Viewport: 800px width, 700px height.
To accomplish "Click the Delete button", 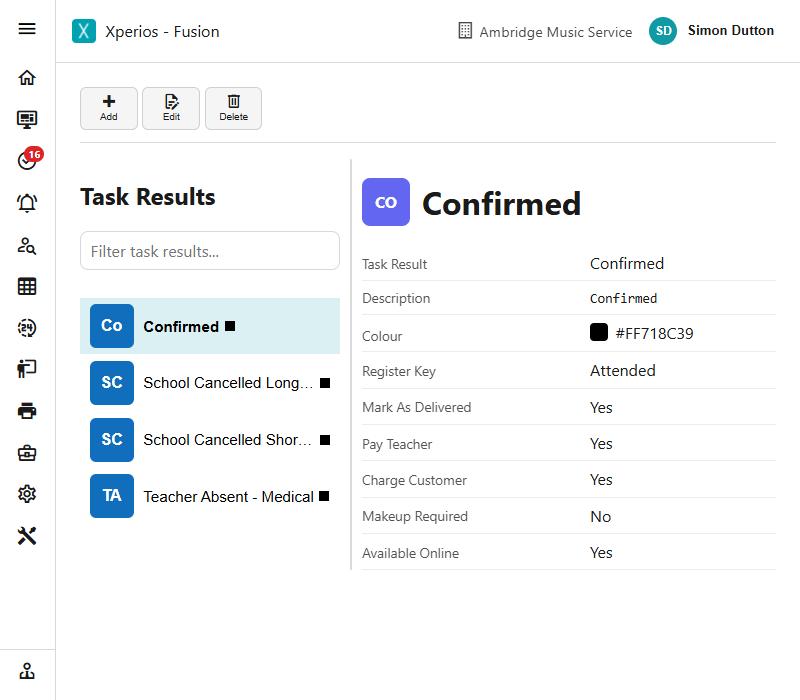I will (x=234, y=108).
